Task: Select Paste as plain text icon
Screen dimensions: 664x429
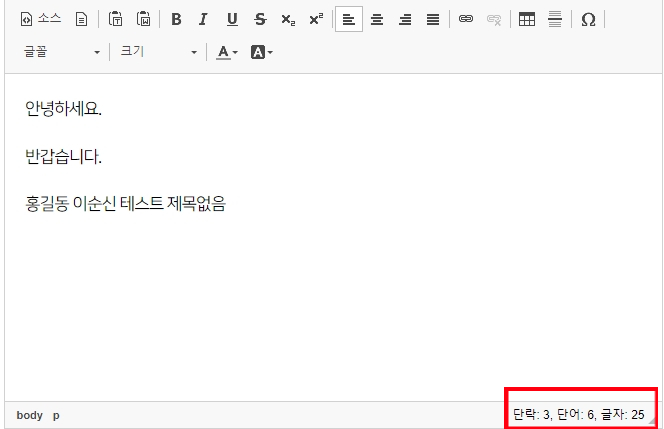Action: pos(115,19)
